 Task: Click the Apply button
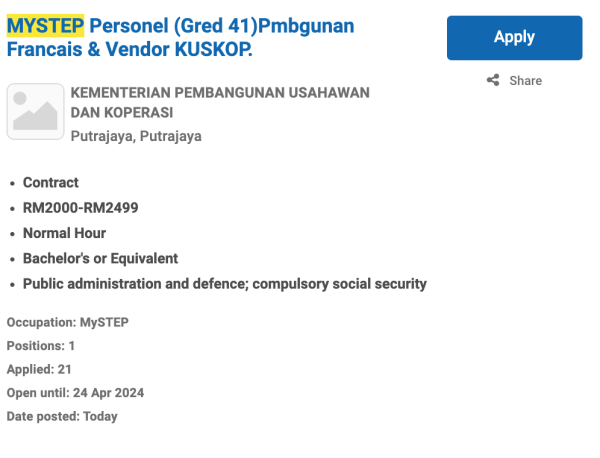coord(514,37)
